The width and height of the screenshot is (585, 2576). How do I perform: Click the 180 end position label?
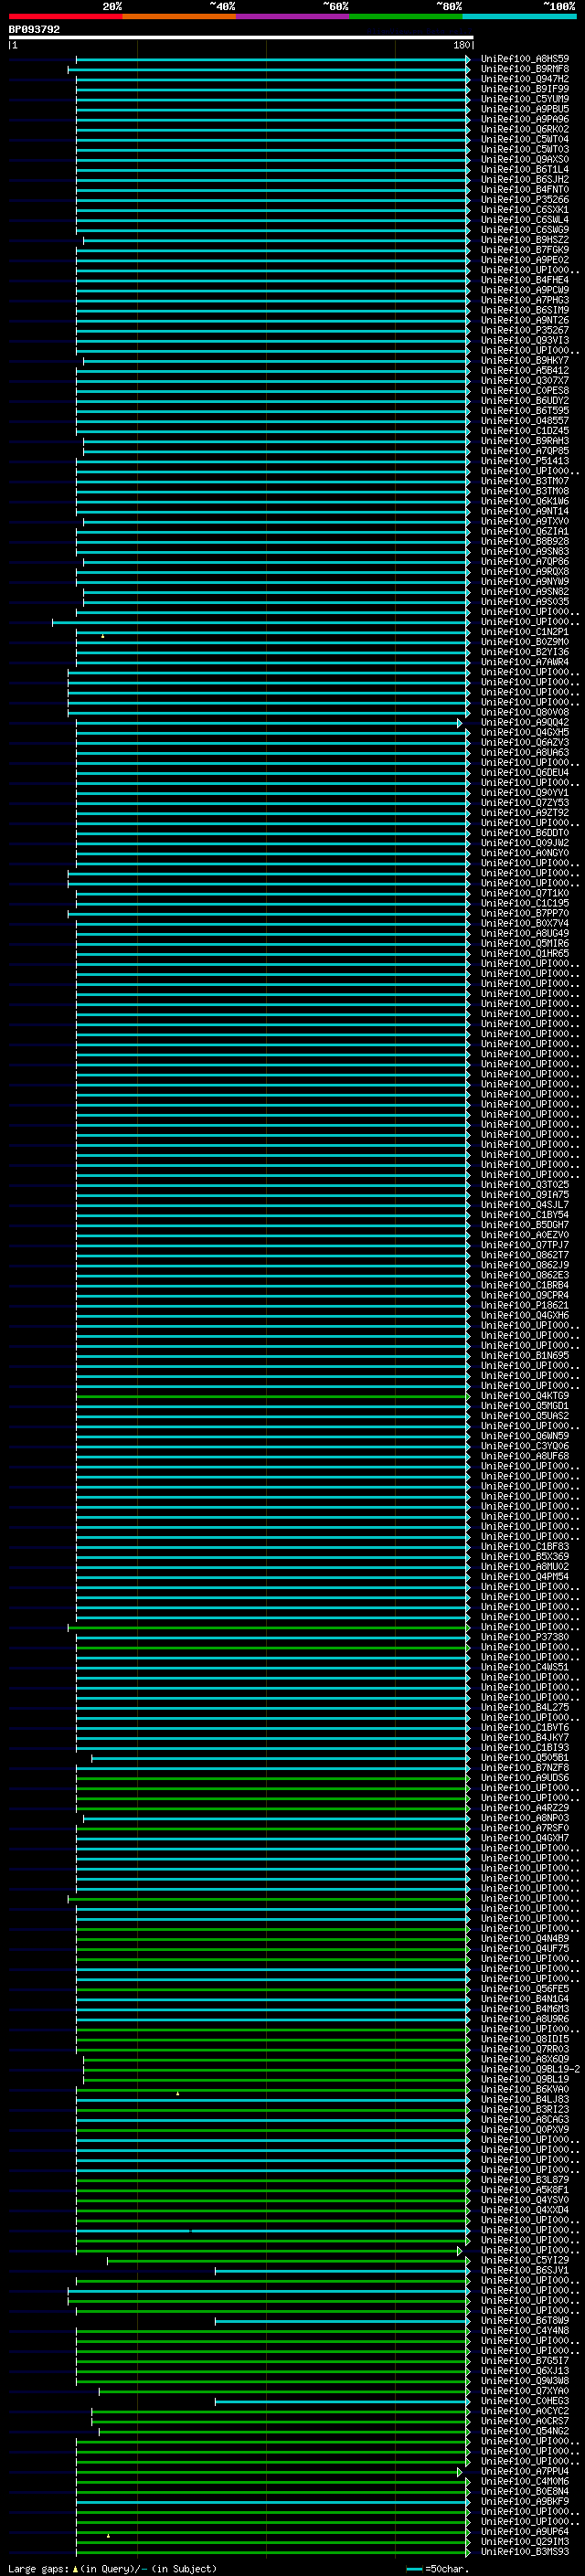click(x=461, y=45)
